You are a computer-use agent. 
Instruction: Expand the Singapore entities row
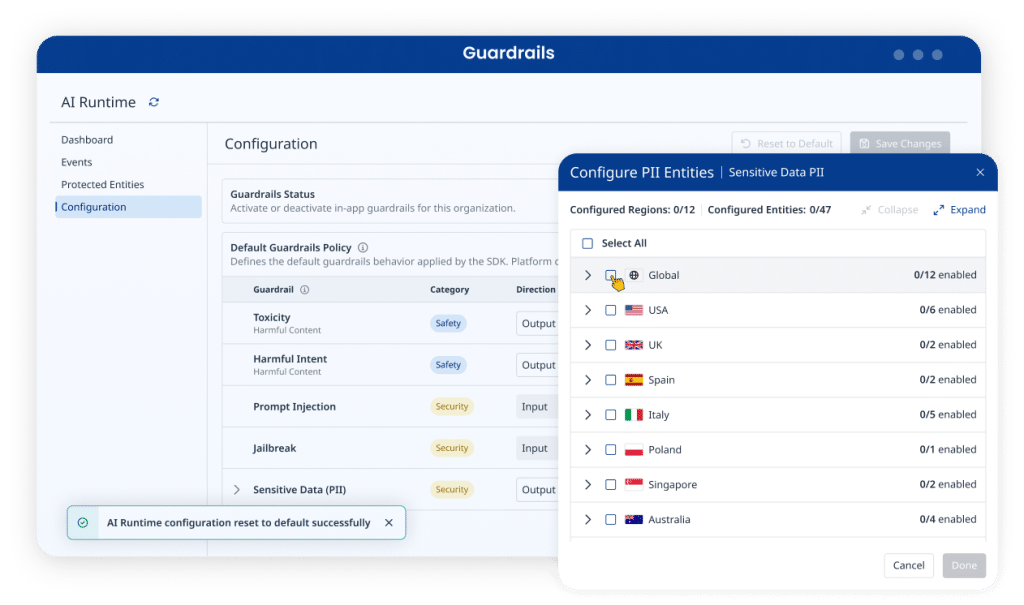[x=588, y=484]
